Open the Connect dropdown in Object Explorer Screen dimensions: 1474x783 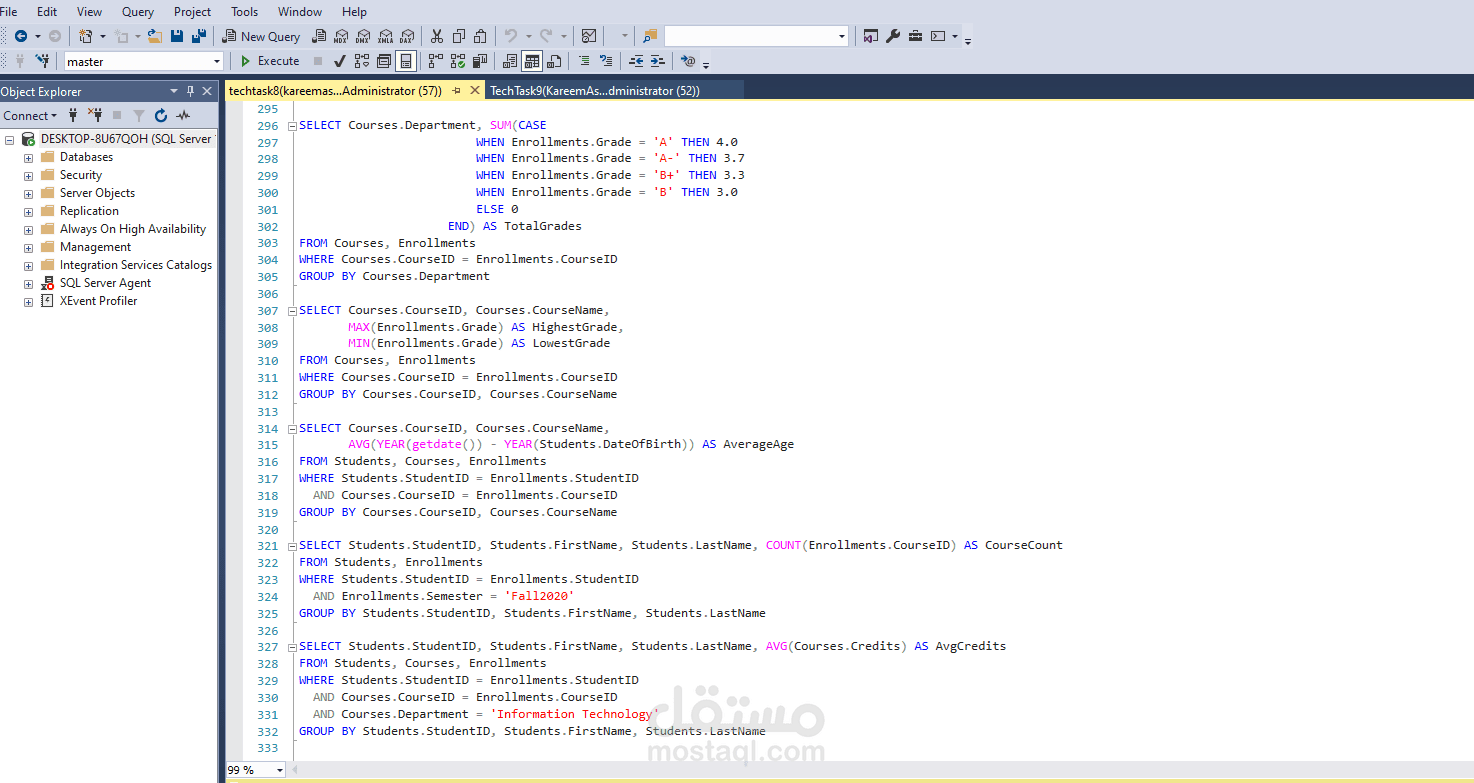tap(30, 115)
